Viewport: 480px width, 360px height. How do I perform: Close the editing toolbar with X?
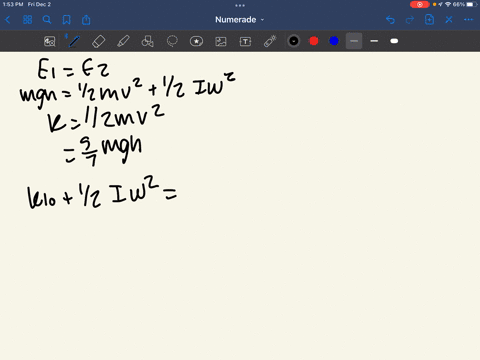[449, 20]
